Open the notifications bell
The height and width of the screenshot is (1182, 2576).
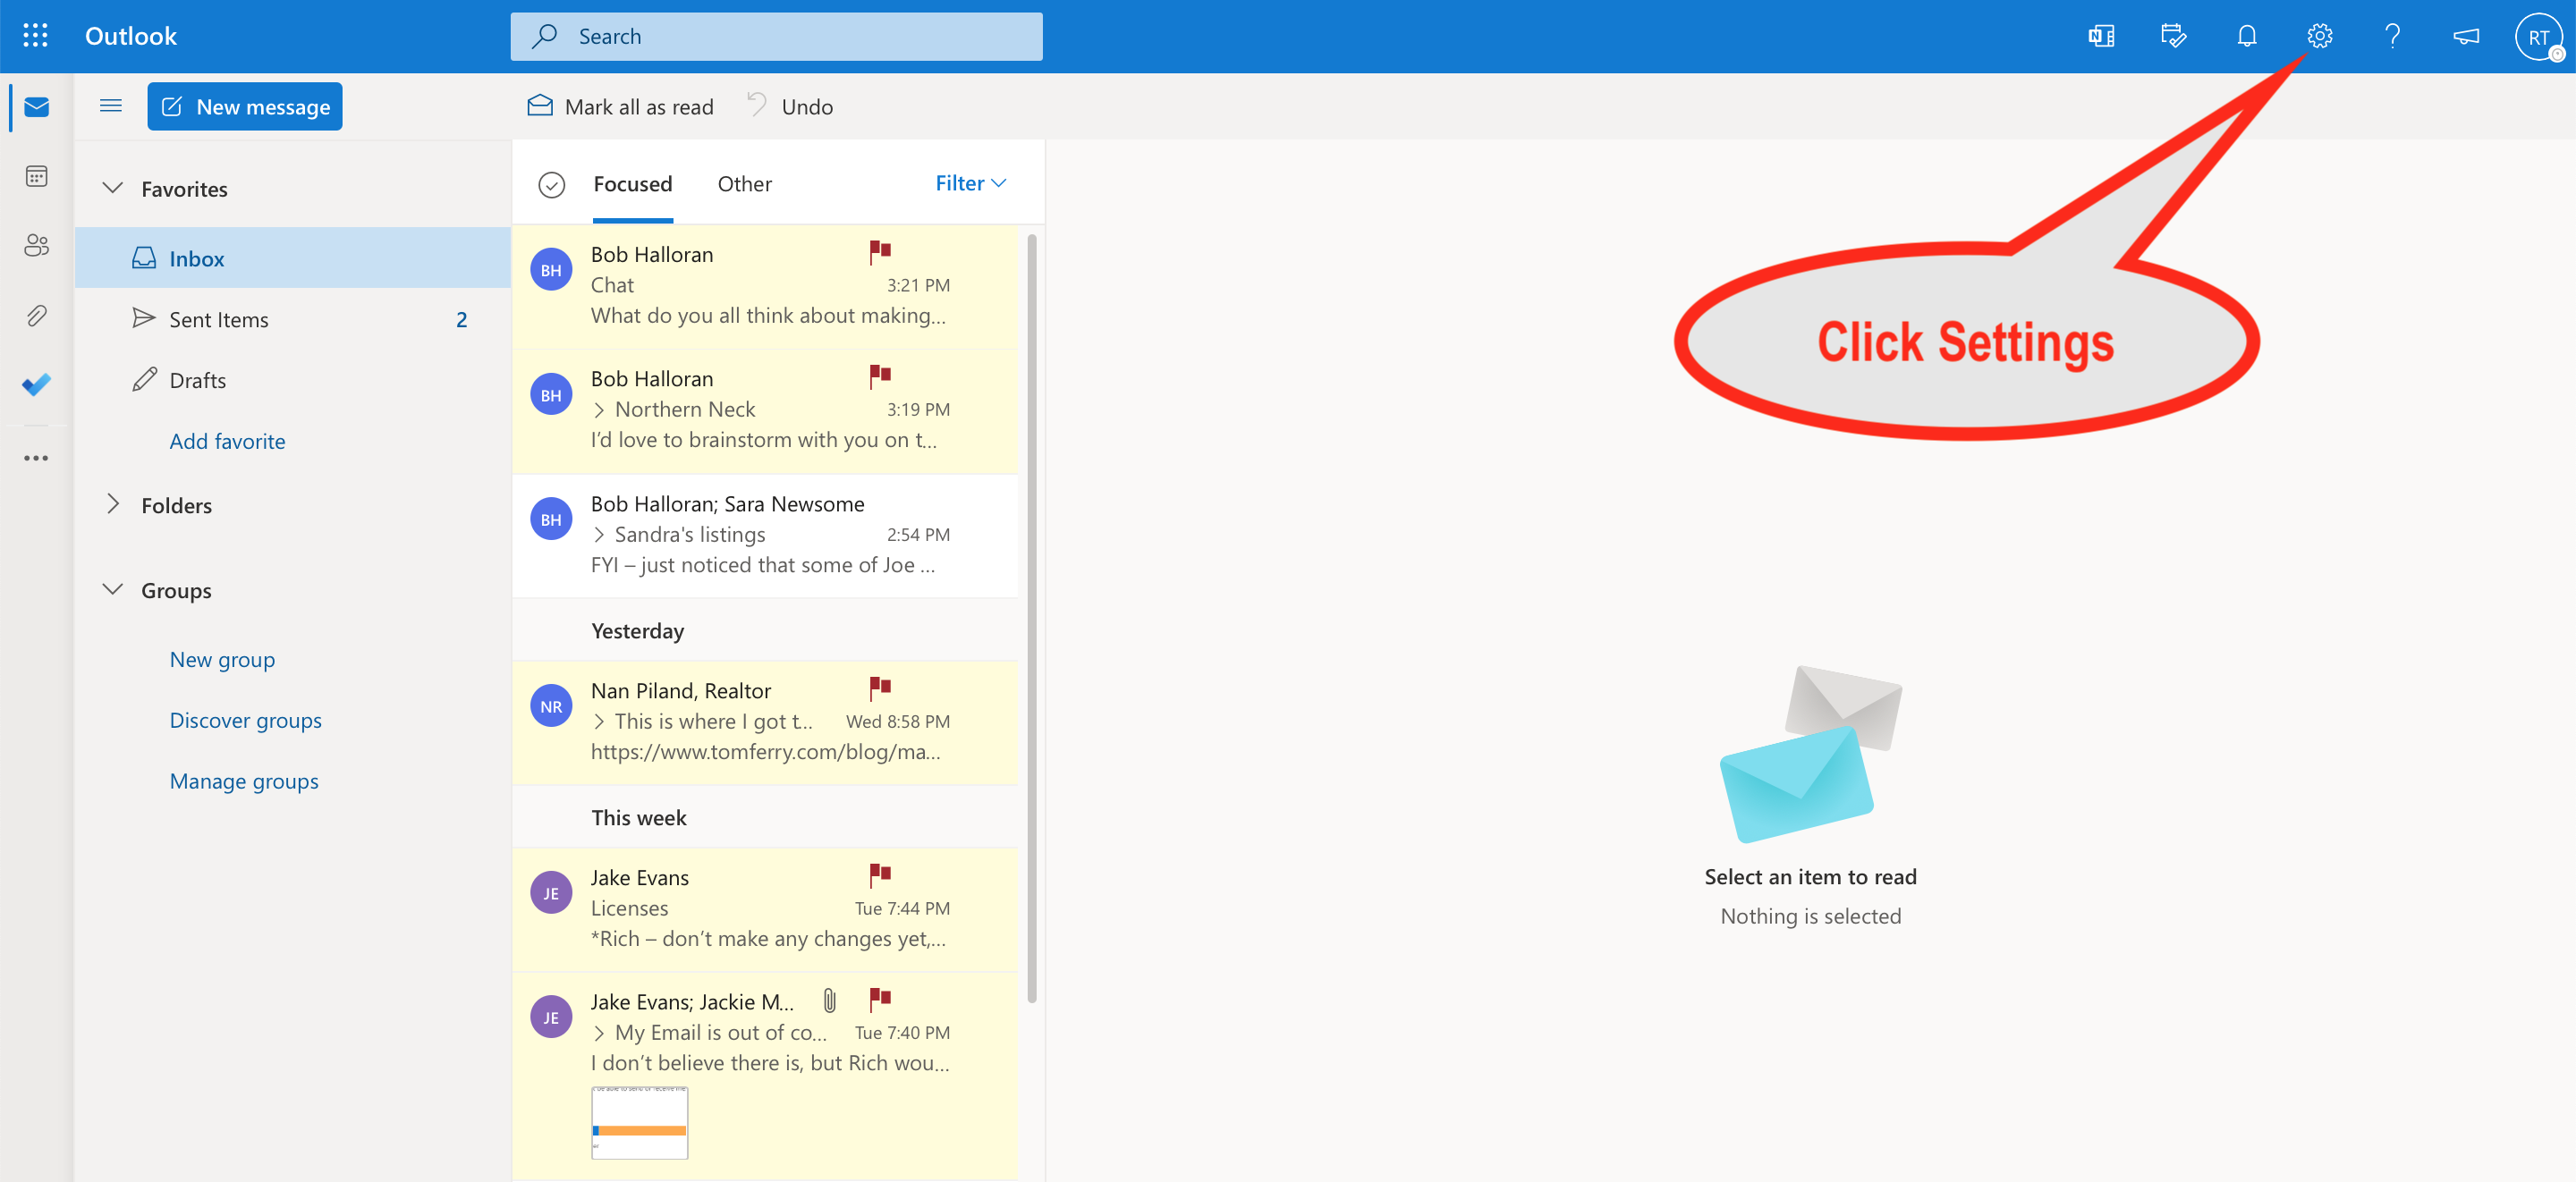(2246, 36)
